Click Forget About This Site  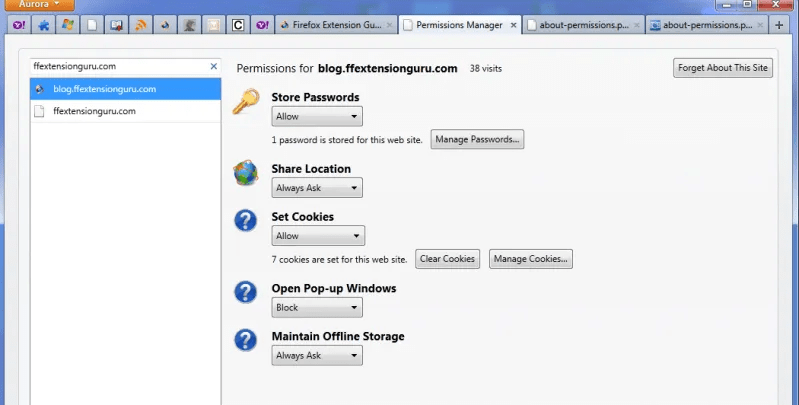coord(723,68)
